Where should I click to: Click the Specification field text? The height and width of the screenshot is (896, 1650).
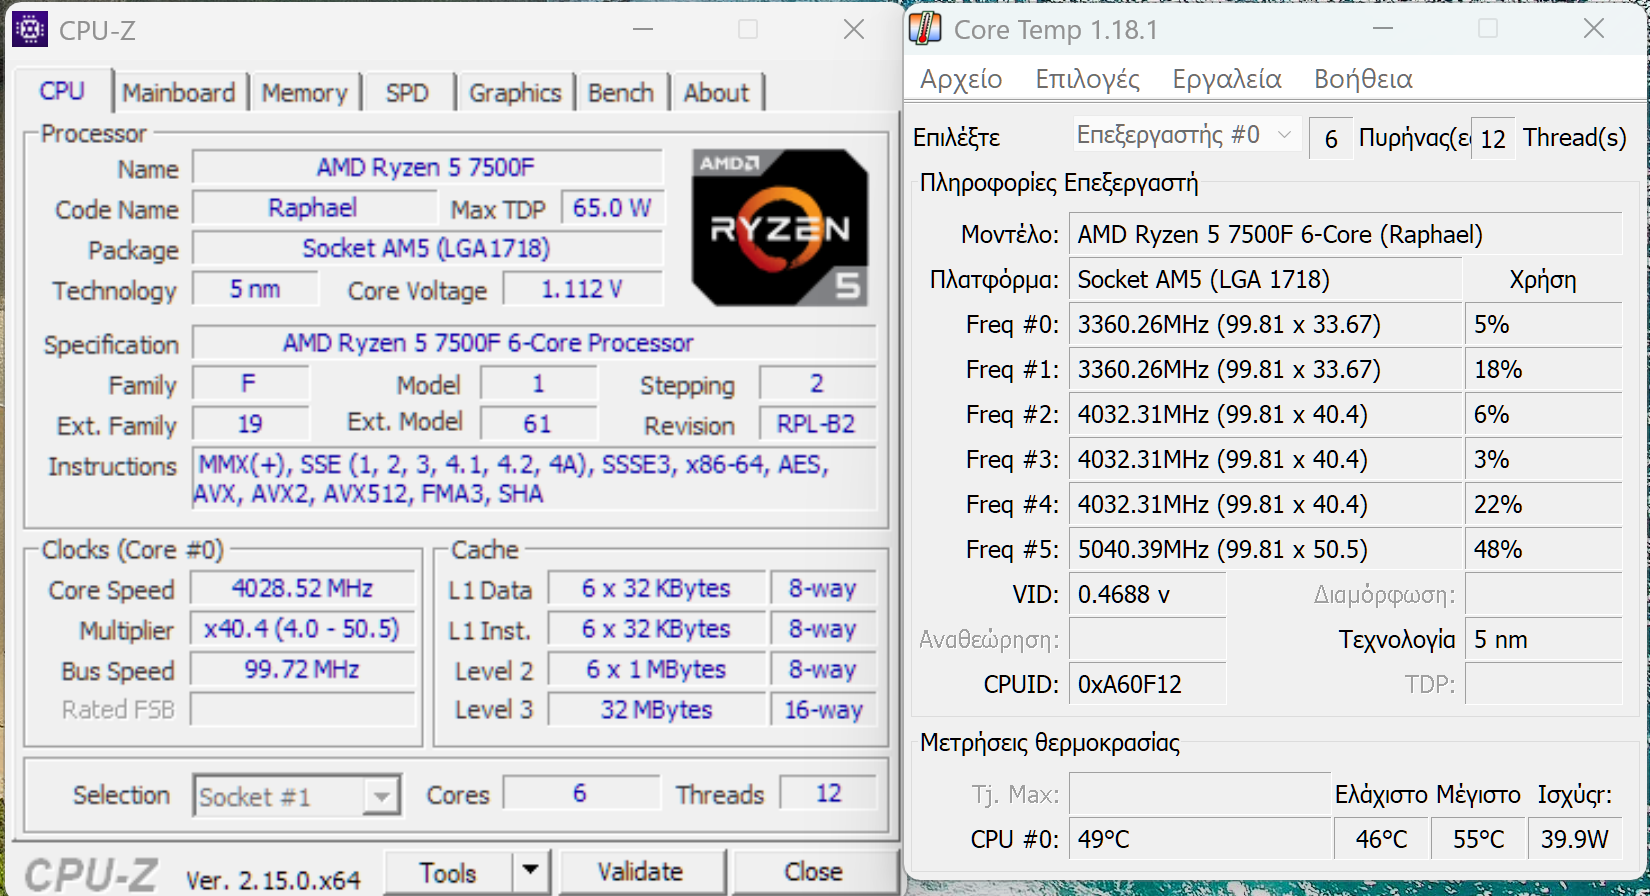[534, 343]
